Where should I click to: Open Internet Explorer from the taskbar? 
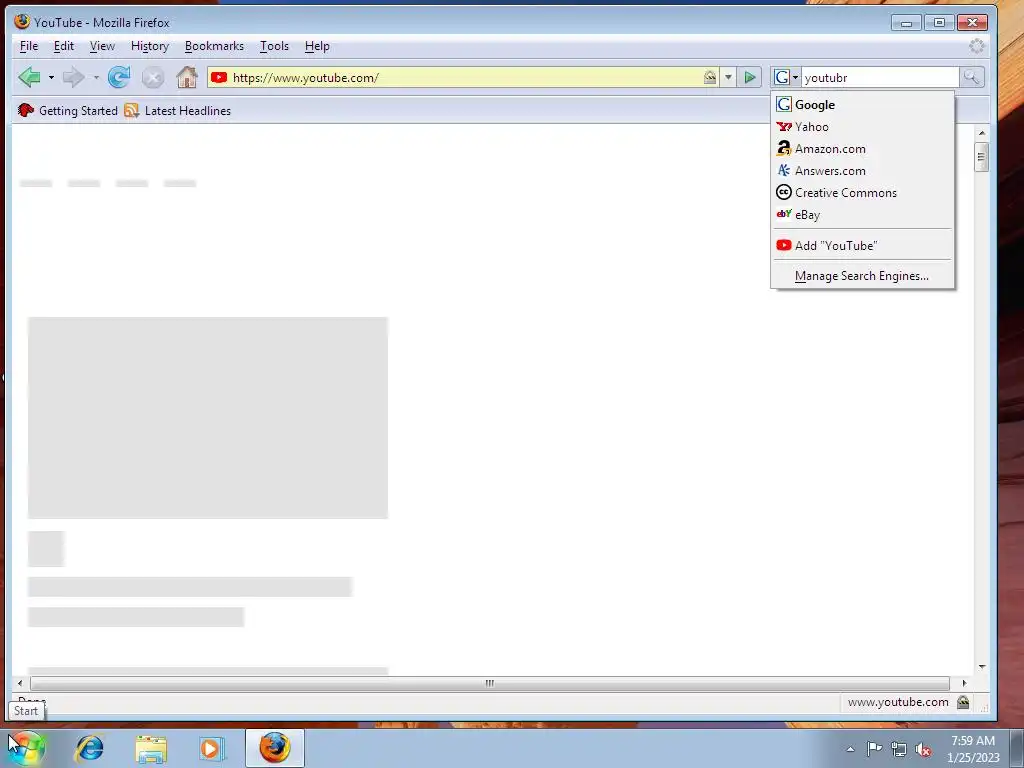click(x=89, y=748)
